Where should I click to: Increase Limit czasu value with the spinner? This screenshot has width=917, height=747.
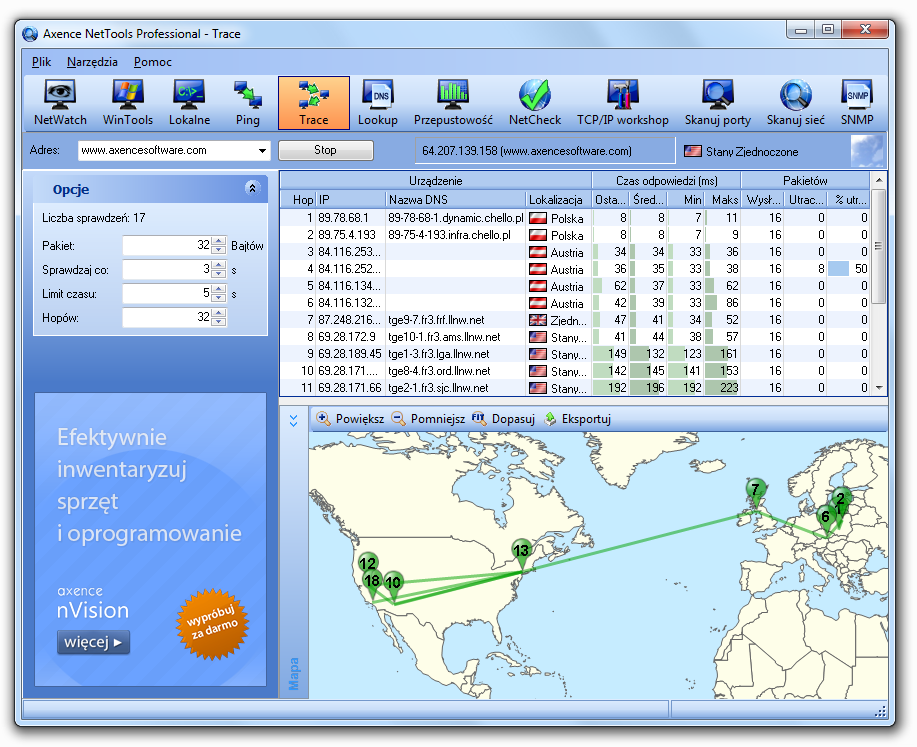(219, 289)
